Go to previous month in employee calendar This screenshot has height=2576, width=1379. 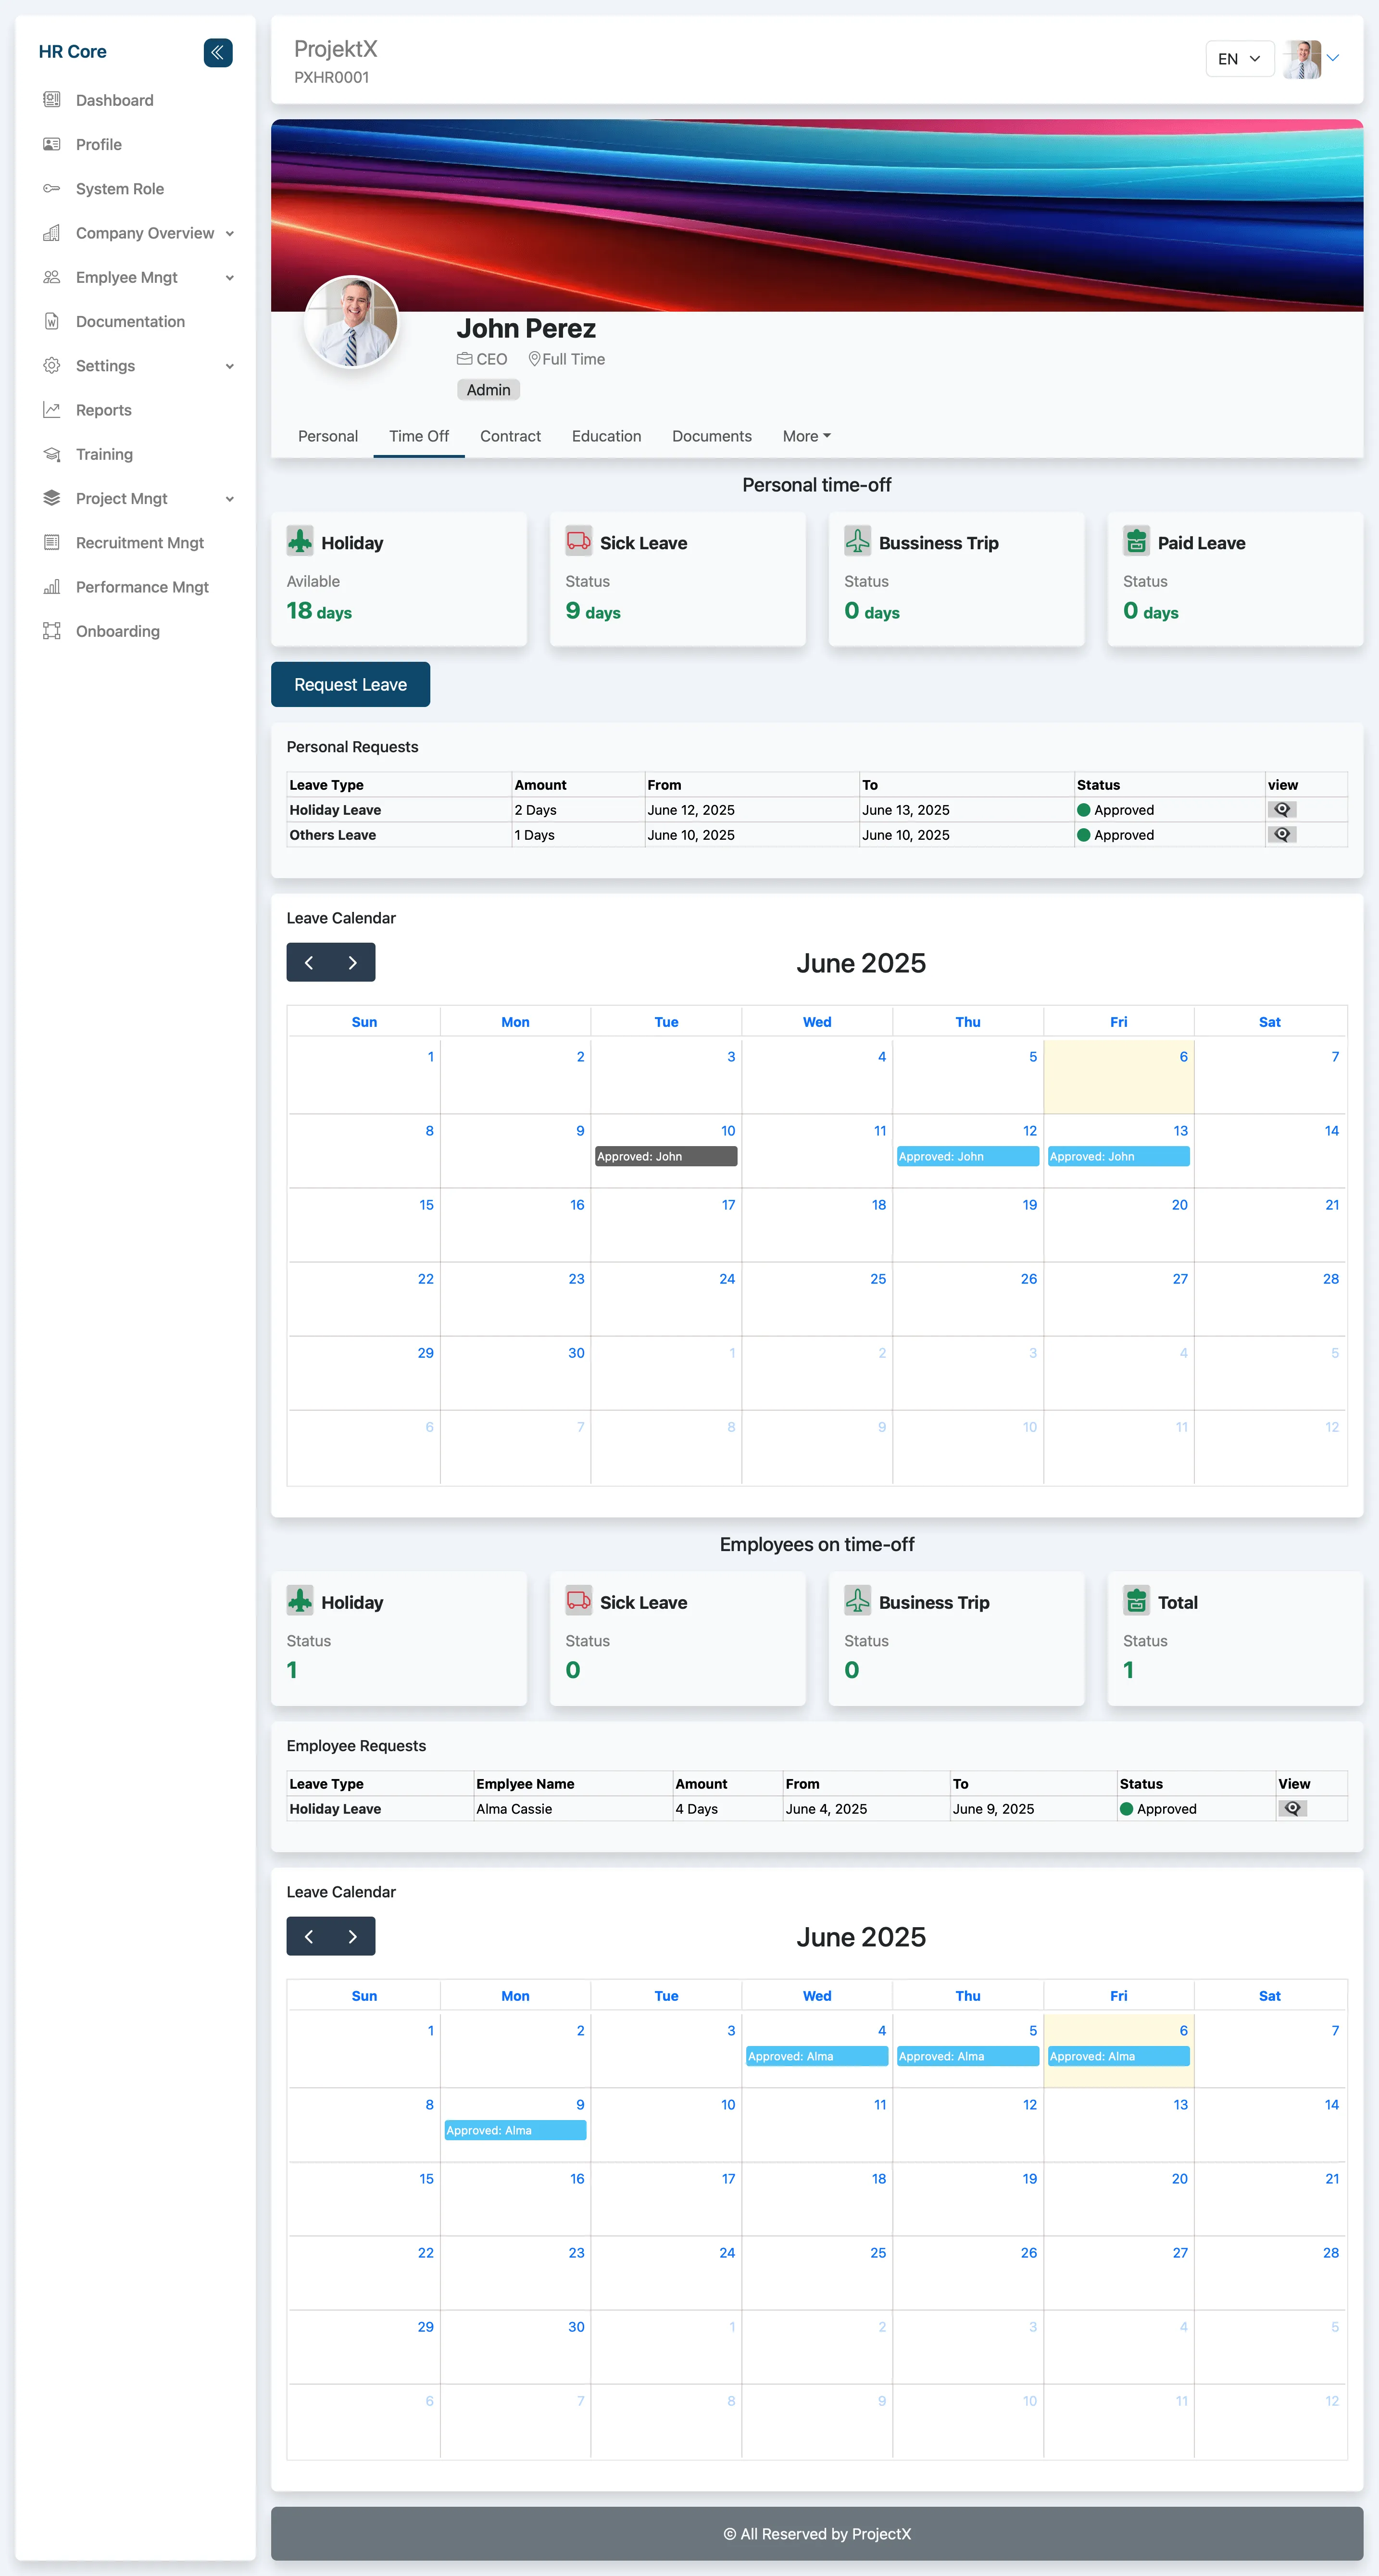click(x=309, y=1936)
